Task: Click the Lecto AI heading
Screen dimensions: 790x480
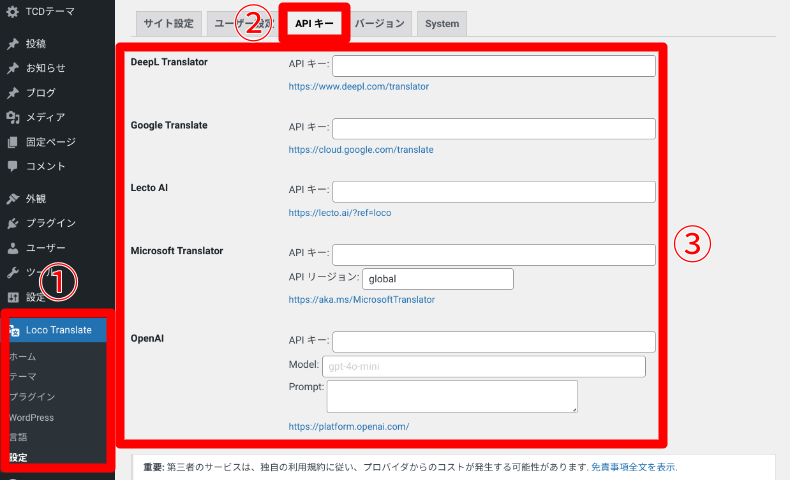Action: (149, 188)
